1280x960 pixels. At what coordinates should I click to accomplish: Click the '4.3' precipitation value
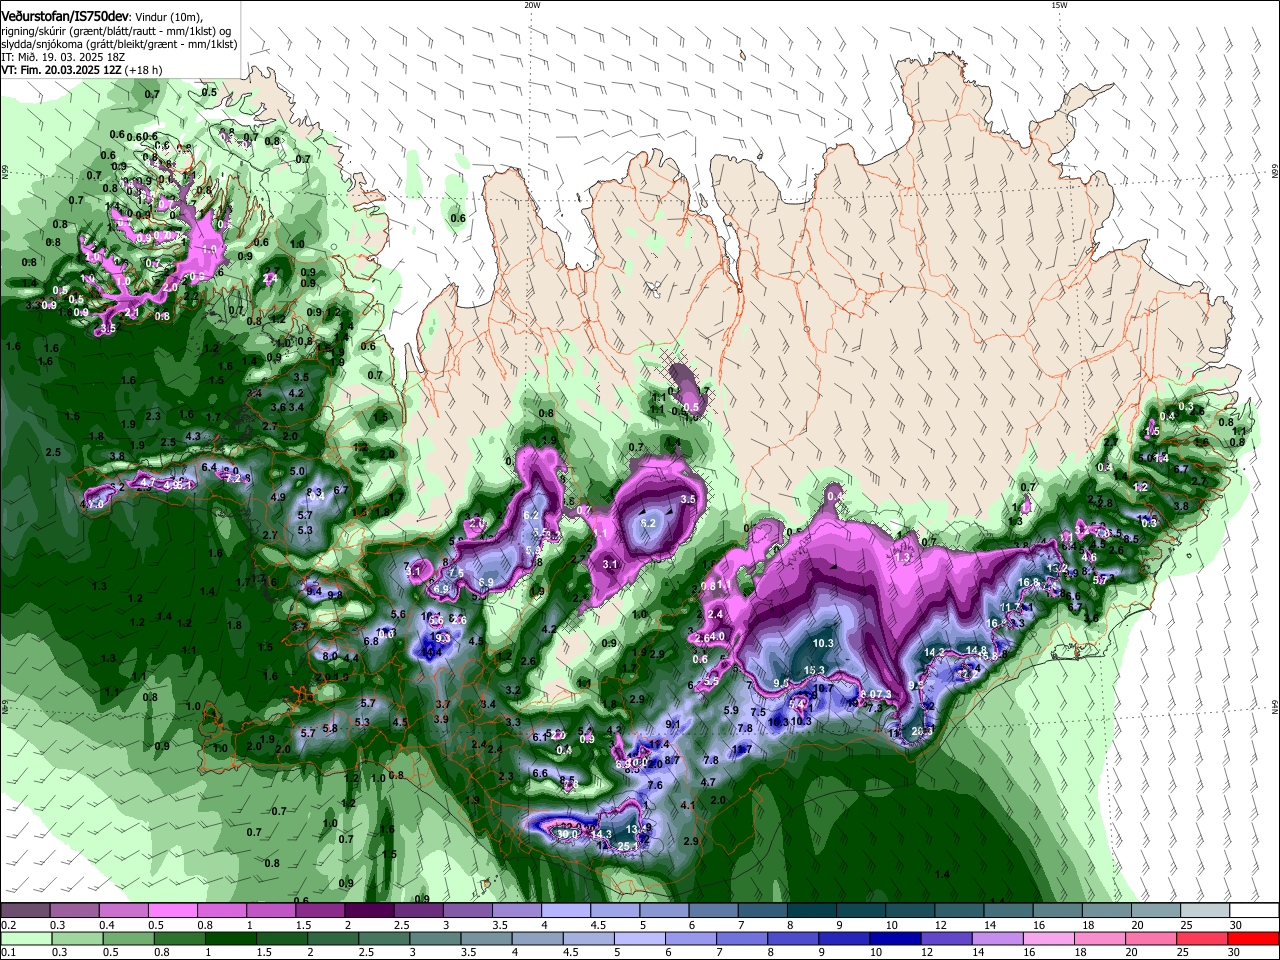194,436
